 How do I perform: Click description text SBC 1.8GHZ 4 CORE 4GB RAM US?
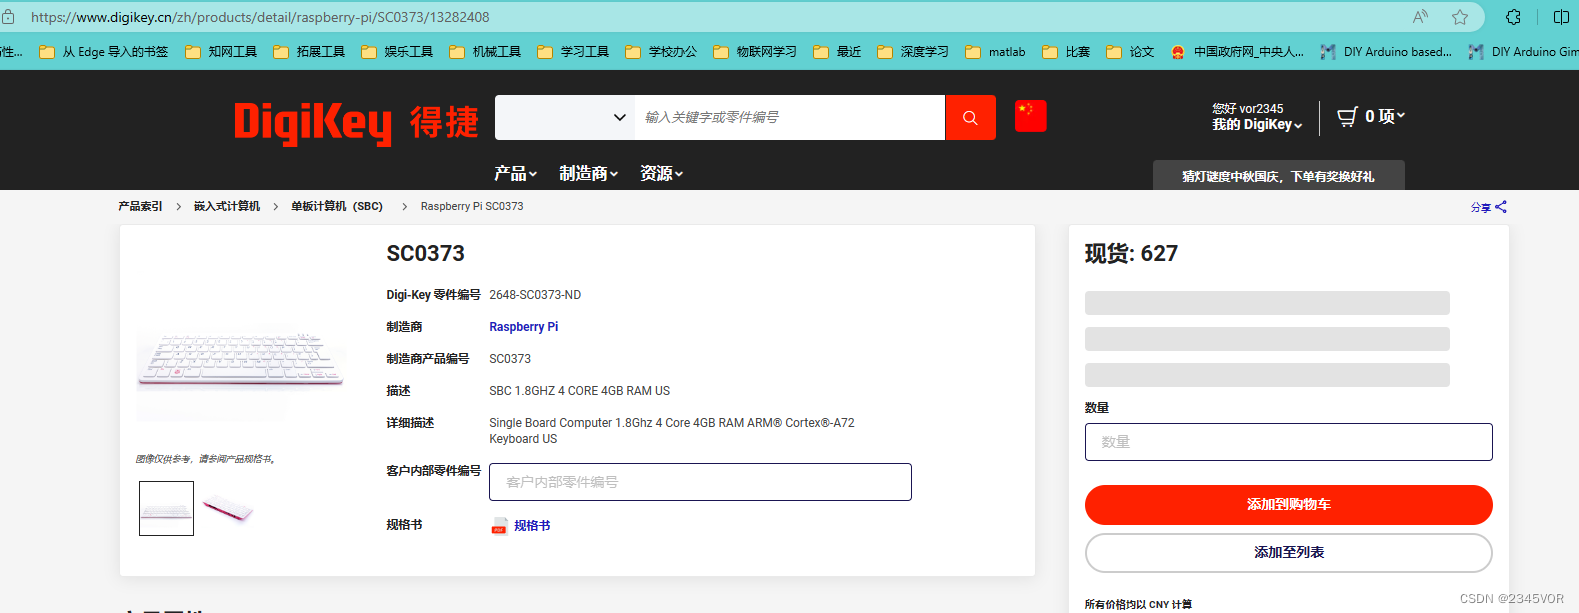point(579,391)
